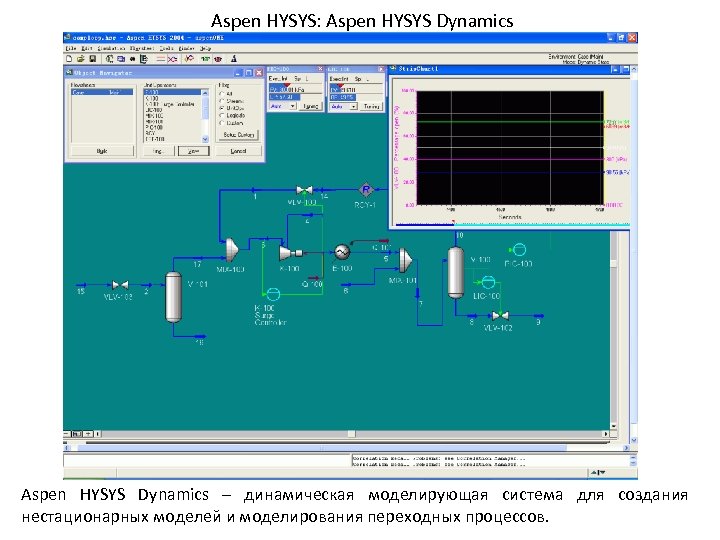
Task: Select the K-100 Surge Controller symbol
Action: pyautogui.click(x=273, y=293)
